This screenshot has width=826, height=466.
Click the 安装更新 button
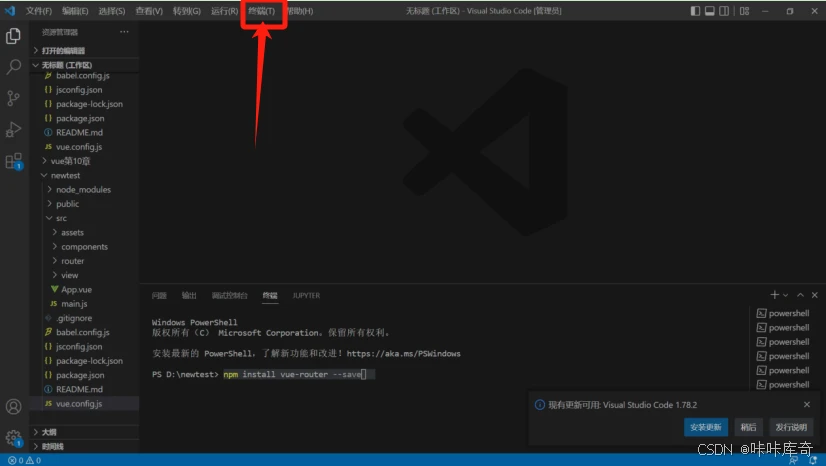tap(706, 427)
